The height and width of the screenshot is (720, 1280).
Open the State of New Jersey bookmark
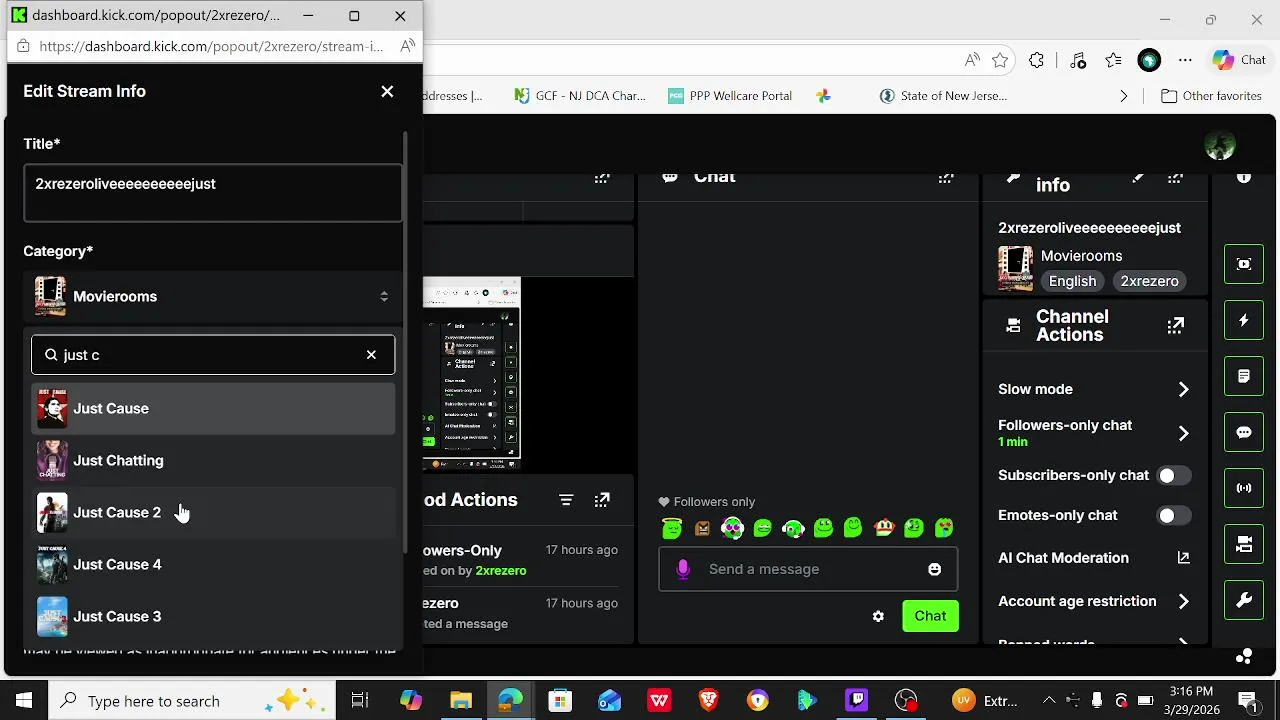point(943,96)
